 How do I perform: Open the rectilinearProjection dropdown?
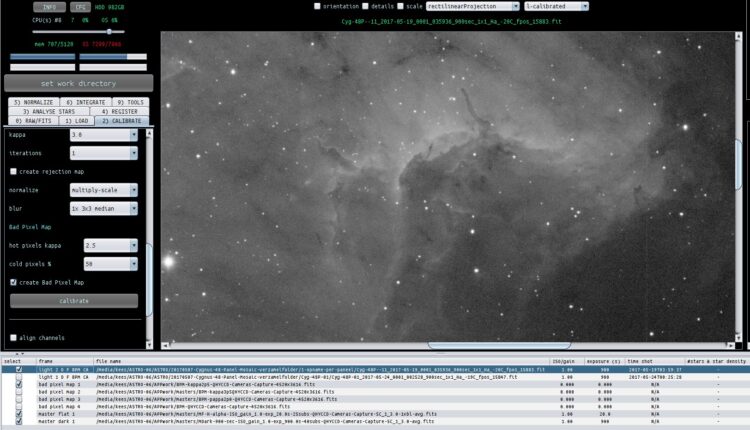pyautogui.click(x=473, y=6)
